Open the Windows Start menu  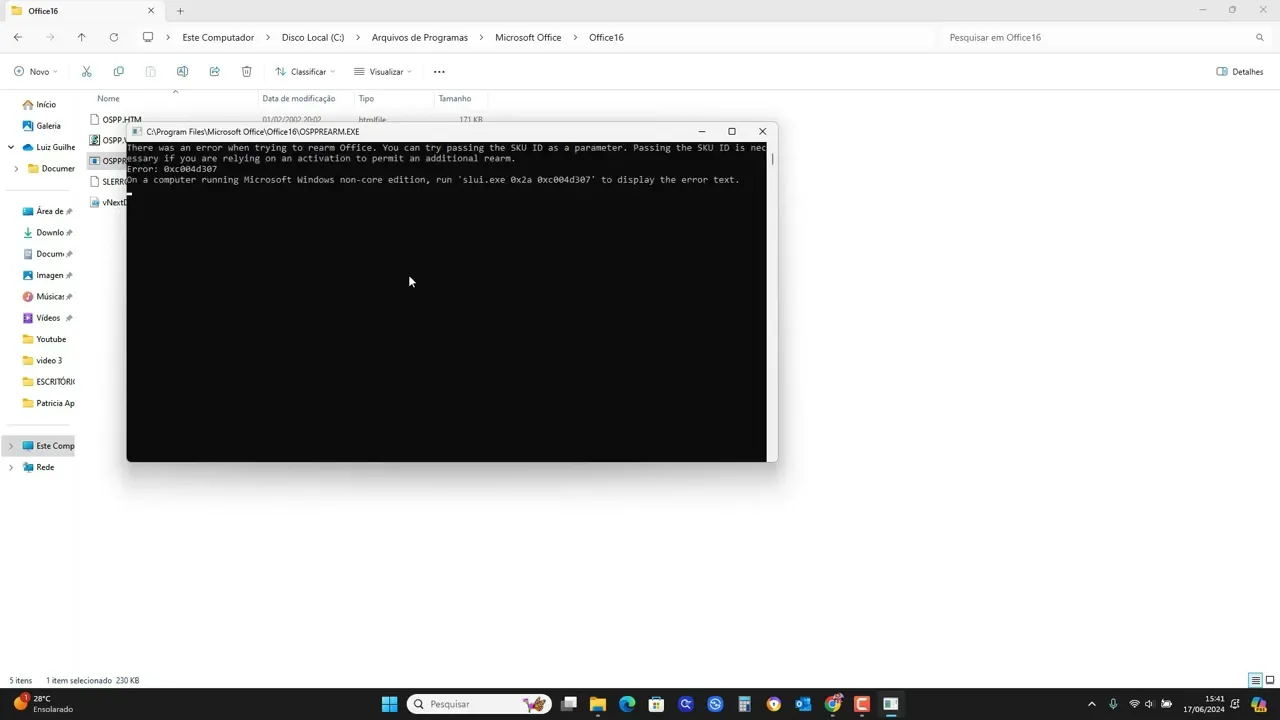[x=389, y=704]
